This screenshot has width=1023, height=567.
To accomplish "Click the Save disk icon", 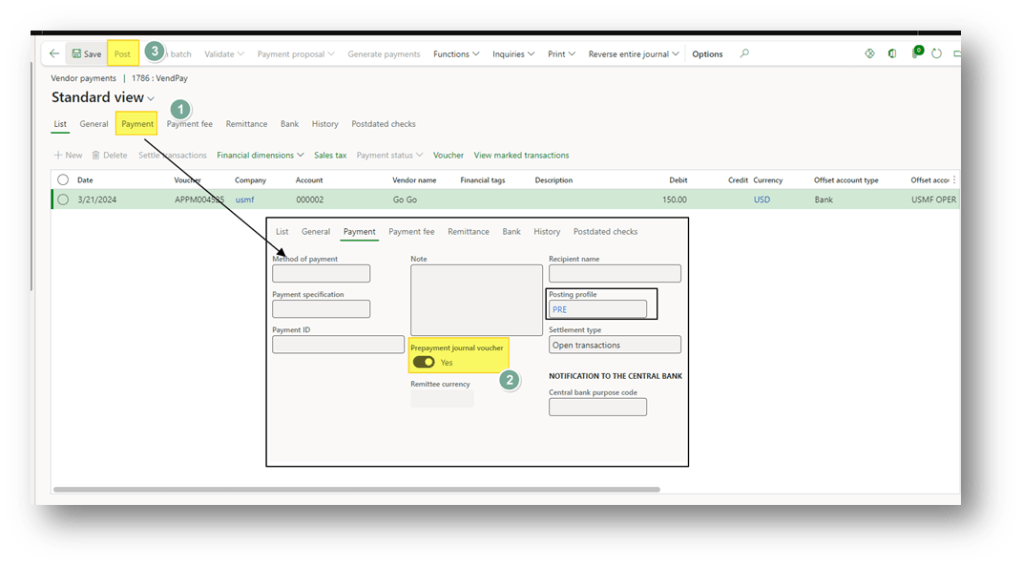I will tap(77, 54).
